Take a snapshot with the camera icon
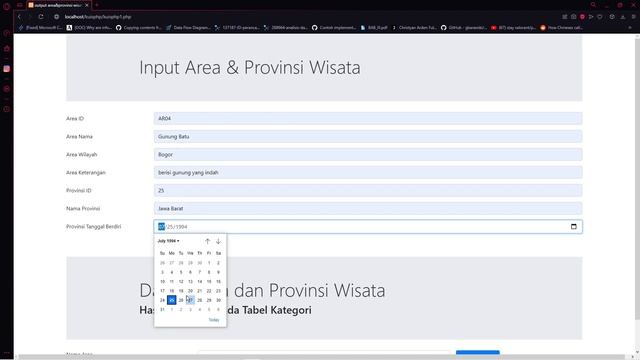This screenshot has width=640, height=360. tap(573, 17)
